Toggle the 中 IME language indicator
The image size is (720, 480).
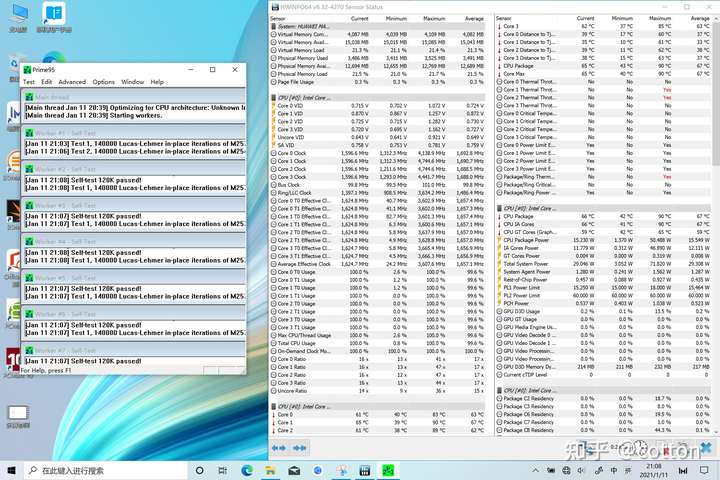(614, 470)
